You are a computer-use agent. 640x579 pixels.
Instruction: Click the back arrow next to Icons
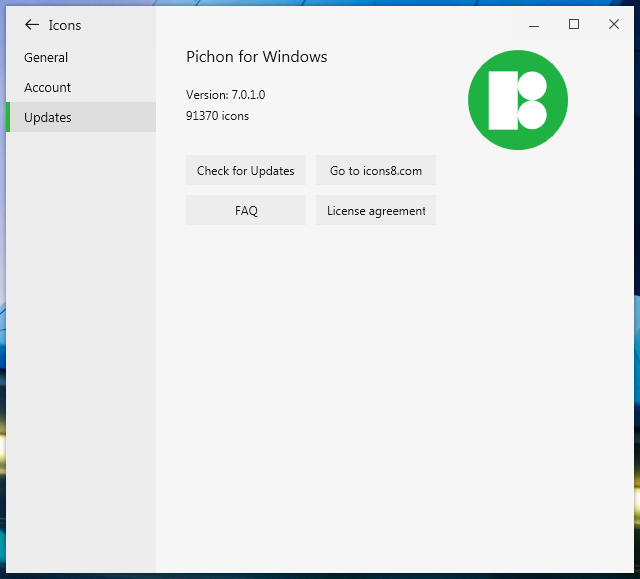point(32,25)
